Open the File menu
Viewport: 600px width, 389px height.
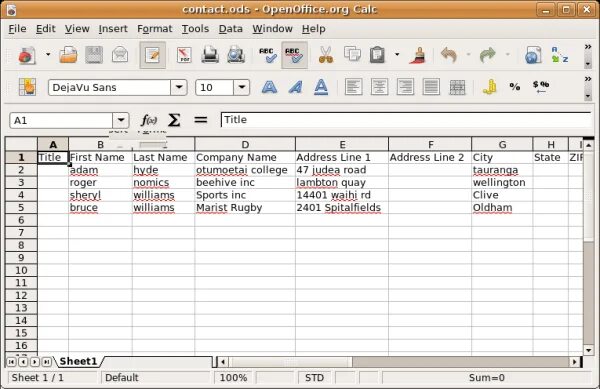coord(17,29)
